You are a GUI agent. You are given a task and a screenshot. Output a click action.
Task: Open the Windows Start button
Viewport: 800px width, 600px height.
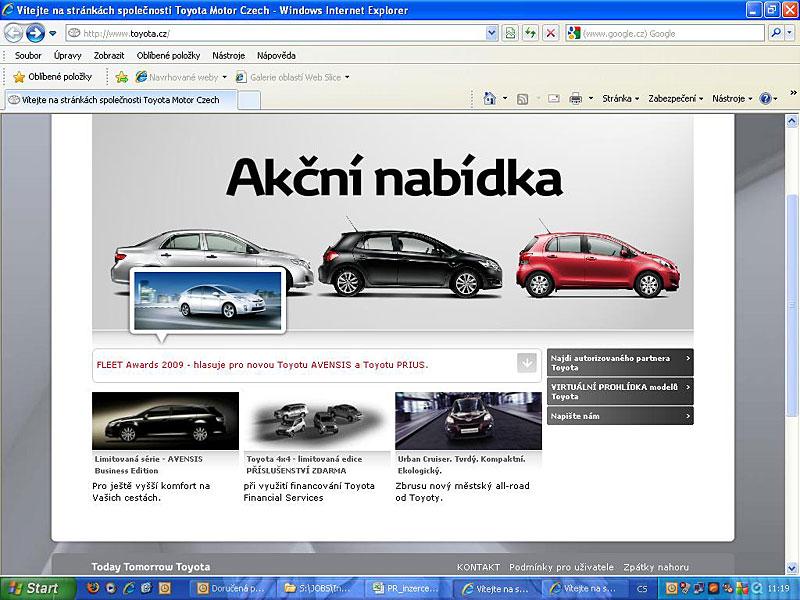point(37,588)
